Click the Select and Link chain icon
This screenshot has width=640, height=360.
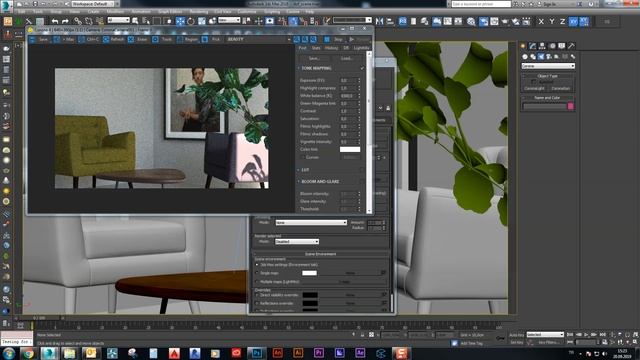78,21
